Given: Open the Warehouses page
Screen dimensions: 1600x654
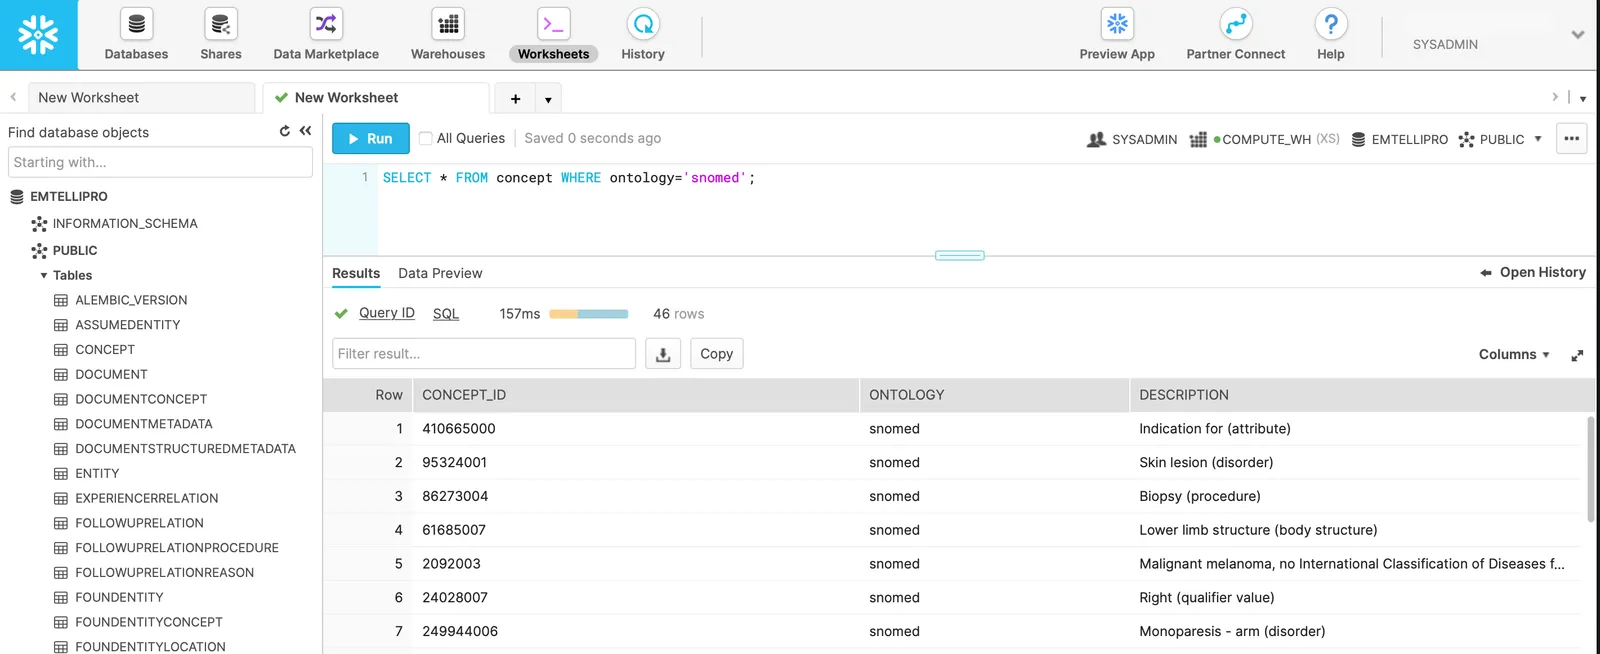Looking at the screenshot, I should click(x=448, y=35).
